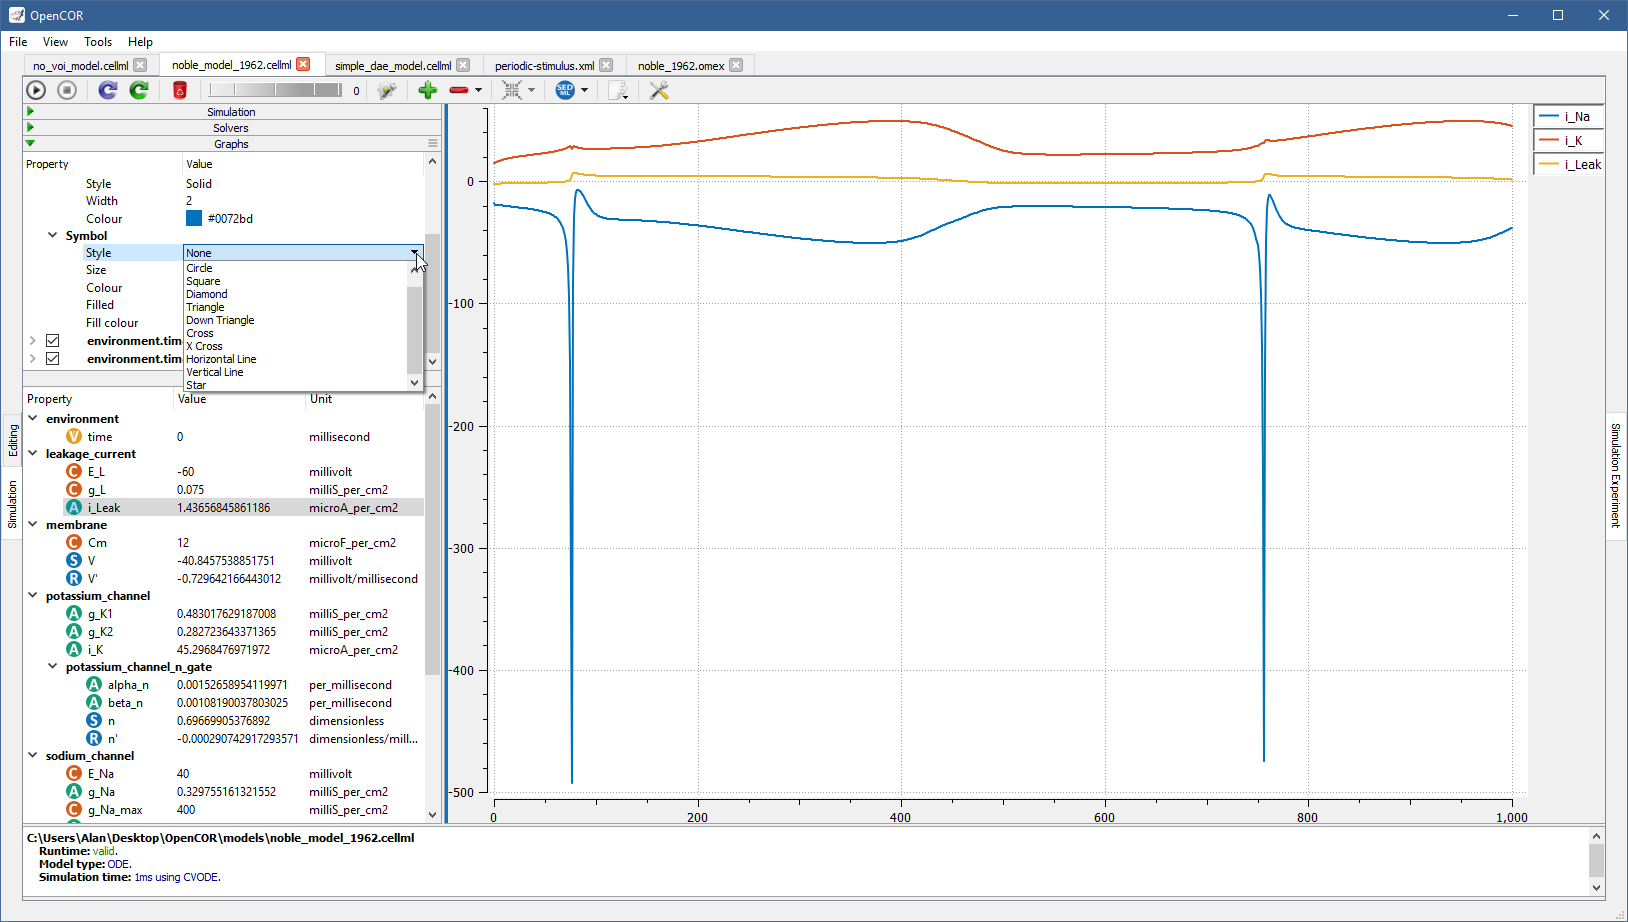The width and height of the screenshot is (1628, 922).
Task: Open the Tools menu
Action: 98,42
